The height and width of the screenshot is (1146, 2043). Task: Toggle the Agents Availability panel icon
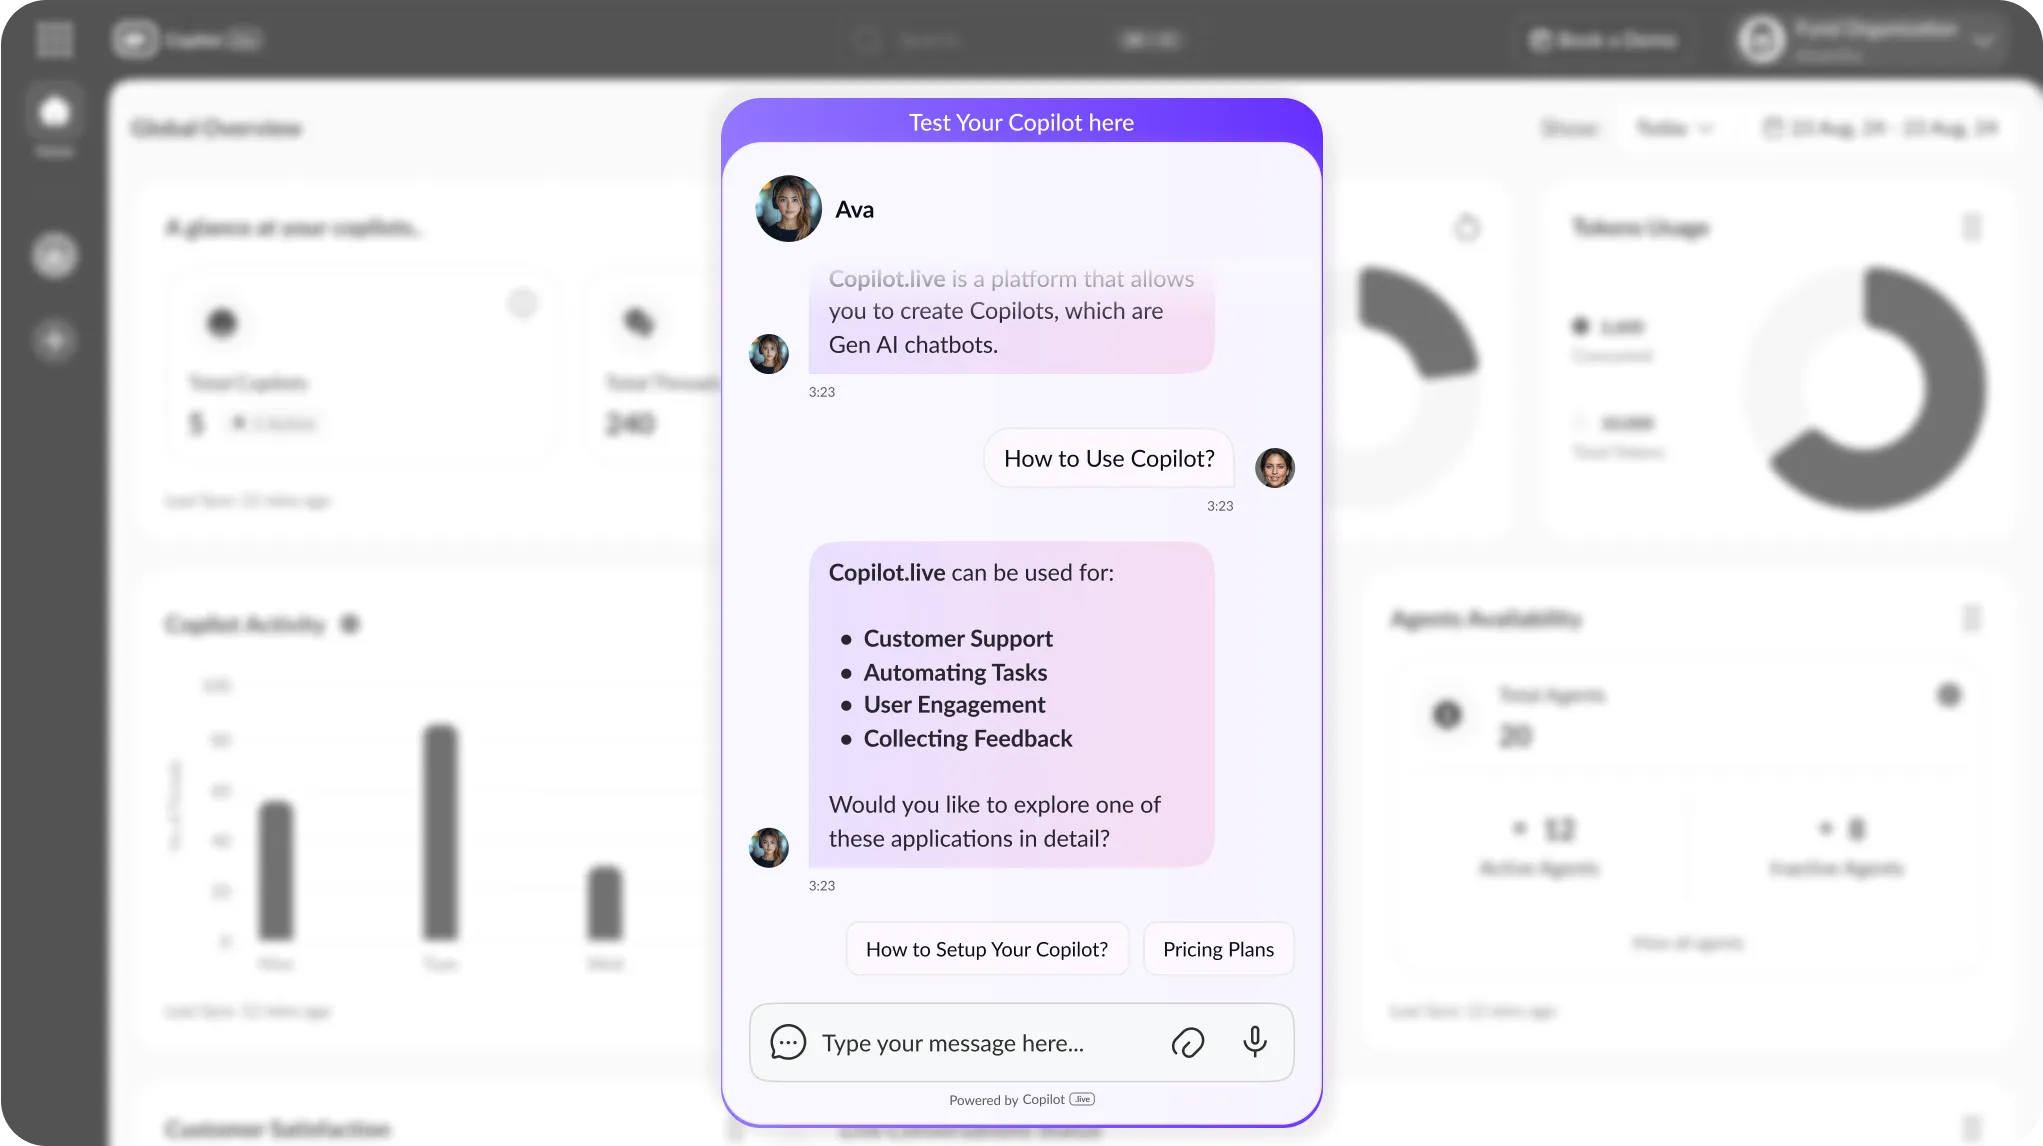click(x=1974, y=619)
